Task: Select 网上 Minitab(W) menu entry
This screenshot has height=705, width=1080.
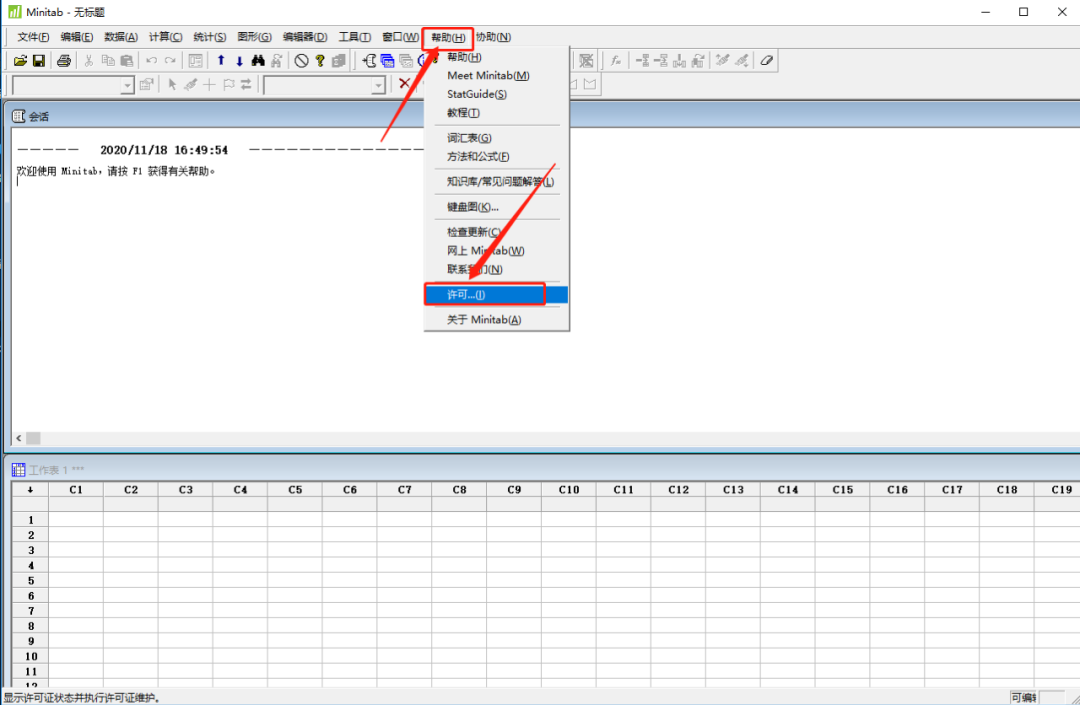Action: coord(497,251)
